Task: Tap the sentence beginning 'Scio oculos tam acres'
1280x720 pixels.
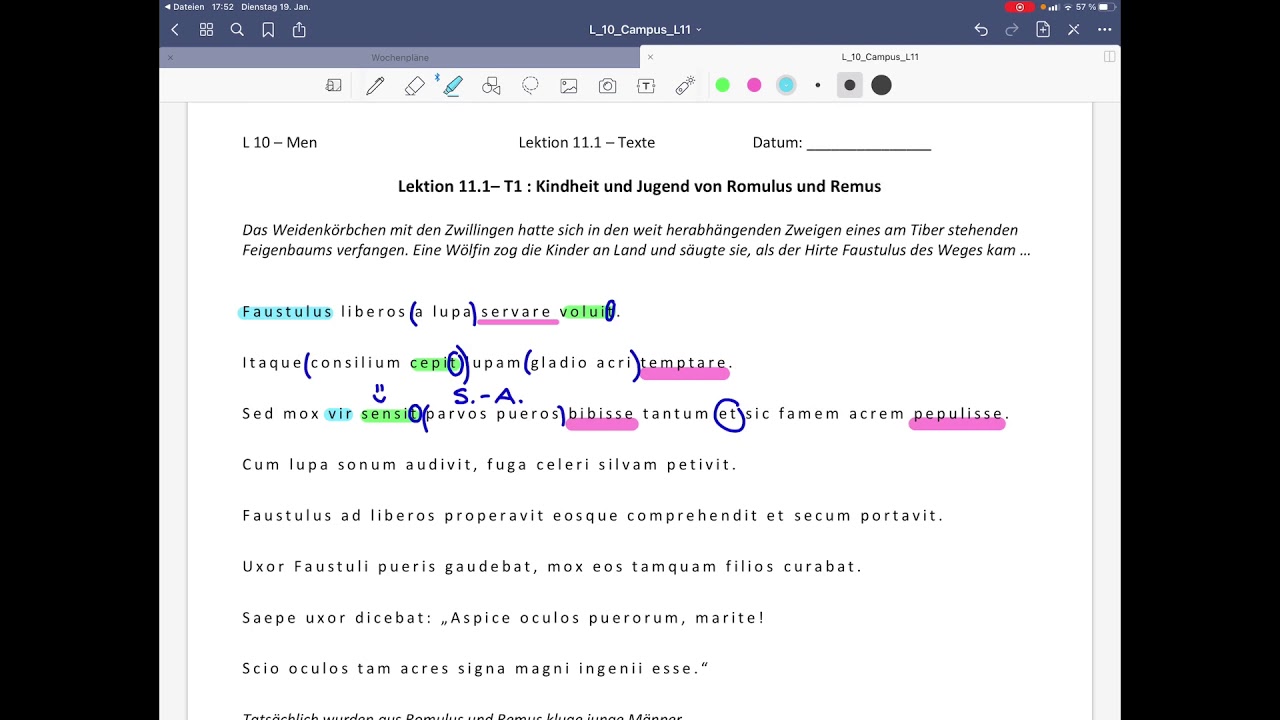Action: pyautogui.click(x=476, y=669)
